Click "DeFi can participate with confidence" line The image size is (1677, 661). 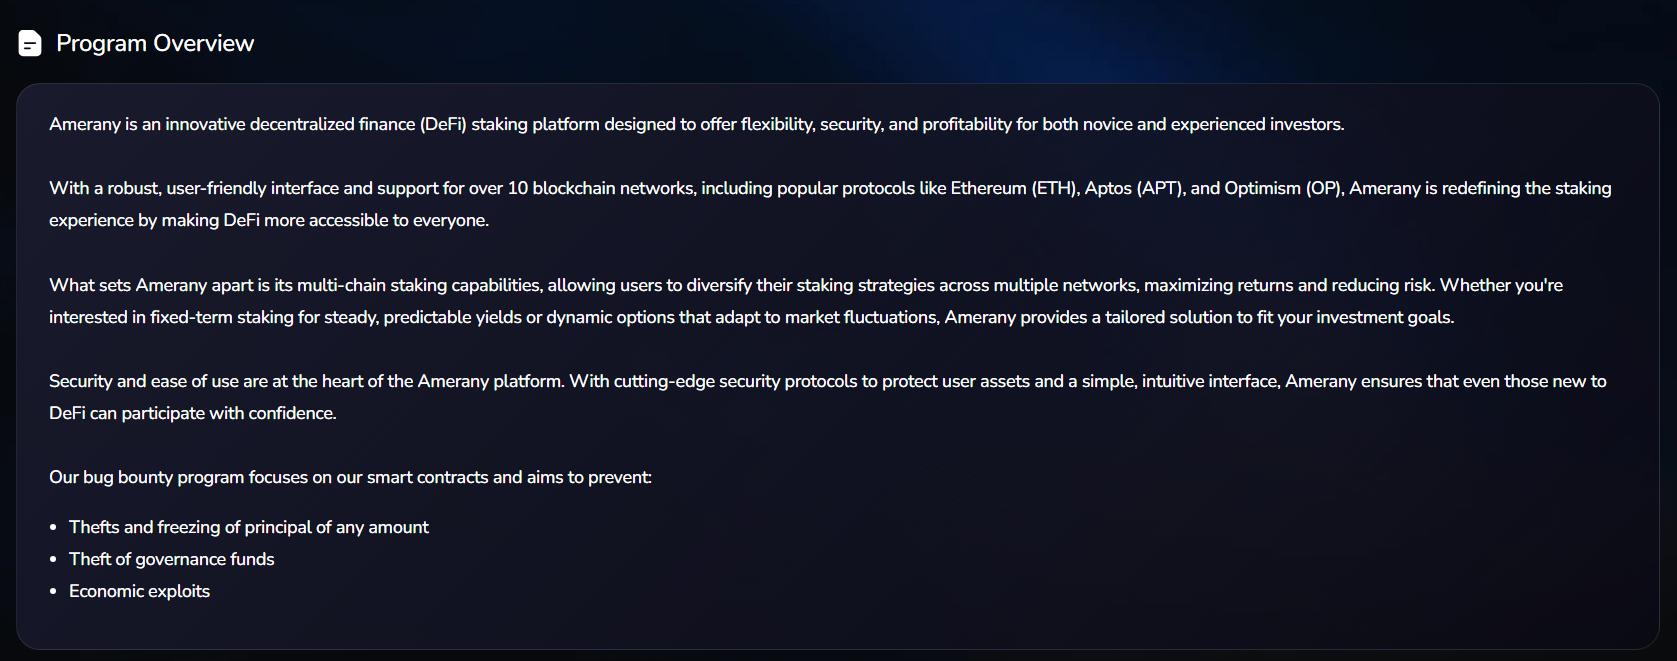[x=192, y=413]
